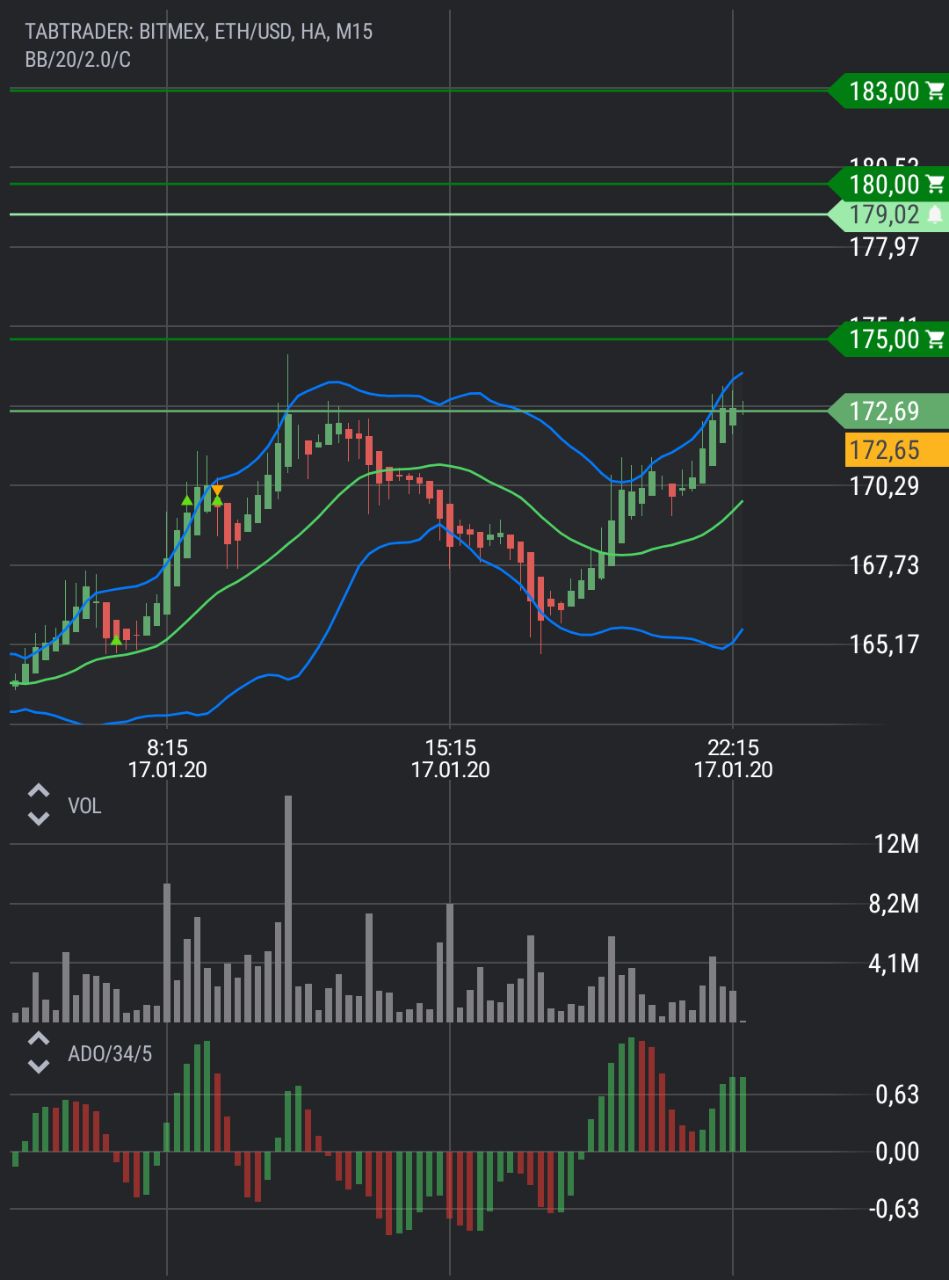
Task: Select the green 172,69 price marker
Action: [x=888, y=411]
